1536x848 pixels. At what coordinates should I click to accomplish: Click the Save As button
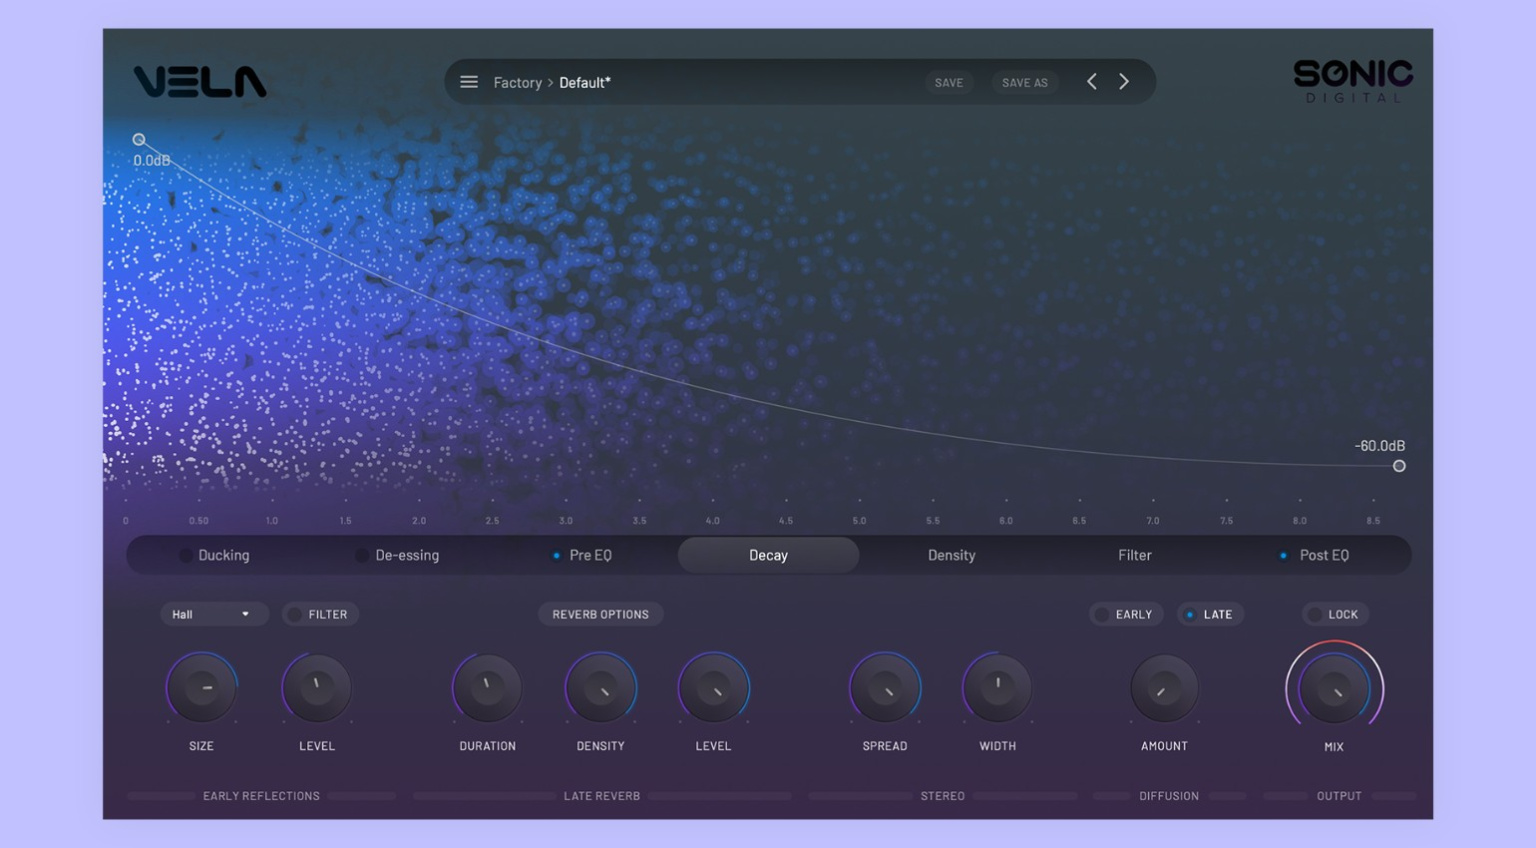click(1024, 83)
